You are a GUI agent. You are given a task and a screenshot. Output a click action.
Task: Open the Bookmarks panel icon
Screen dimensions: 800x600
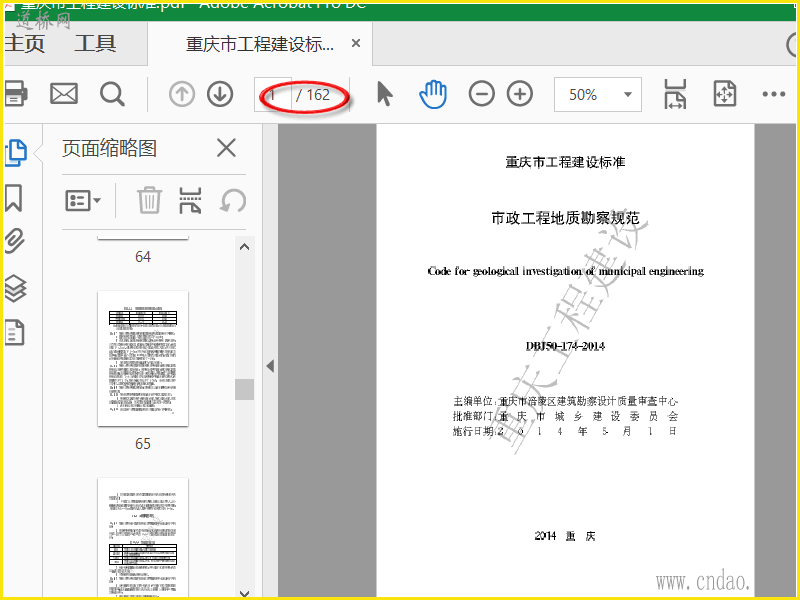[14, 198]
